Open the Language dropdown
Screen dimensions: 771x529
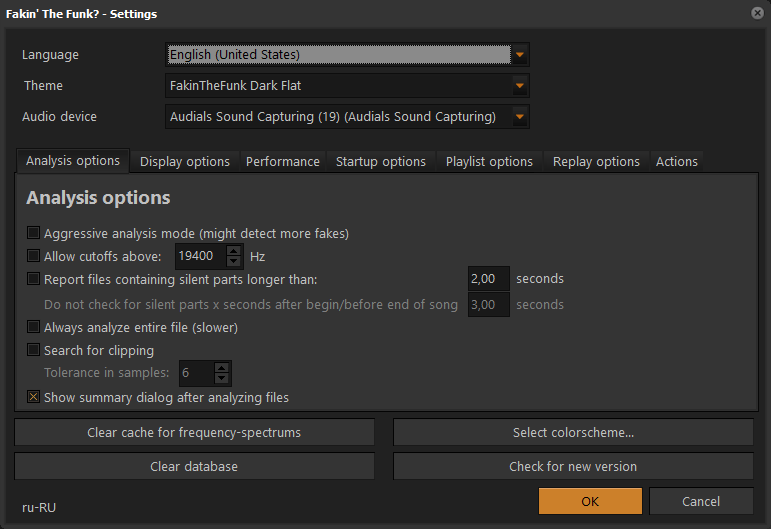click(519, 54)
